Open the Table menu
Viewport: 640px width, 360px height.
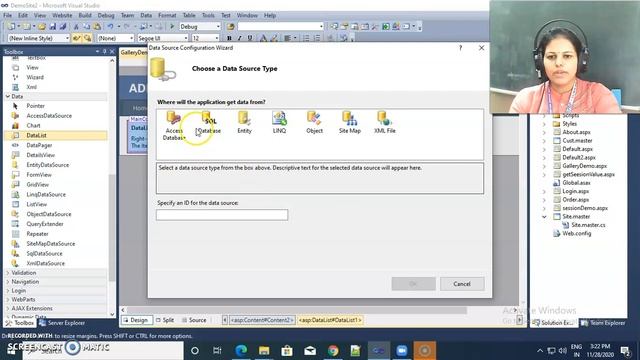tap(189, 15)
